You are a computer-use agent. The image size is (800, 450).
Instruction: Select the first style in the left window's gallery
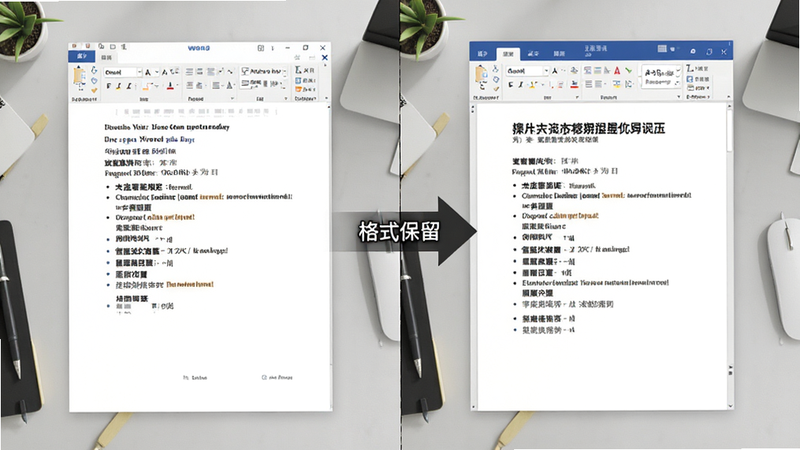pyautogui.click(x=261, y=71)
